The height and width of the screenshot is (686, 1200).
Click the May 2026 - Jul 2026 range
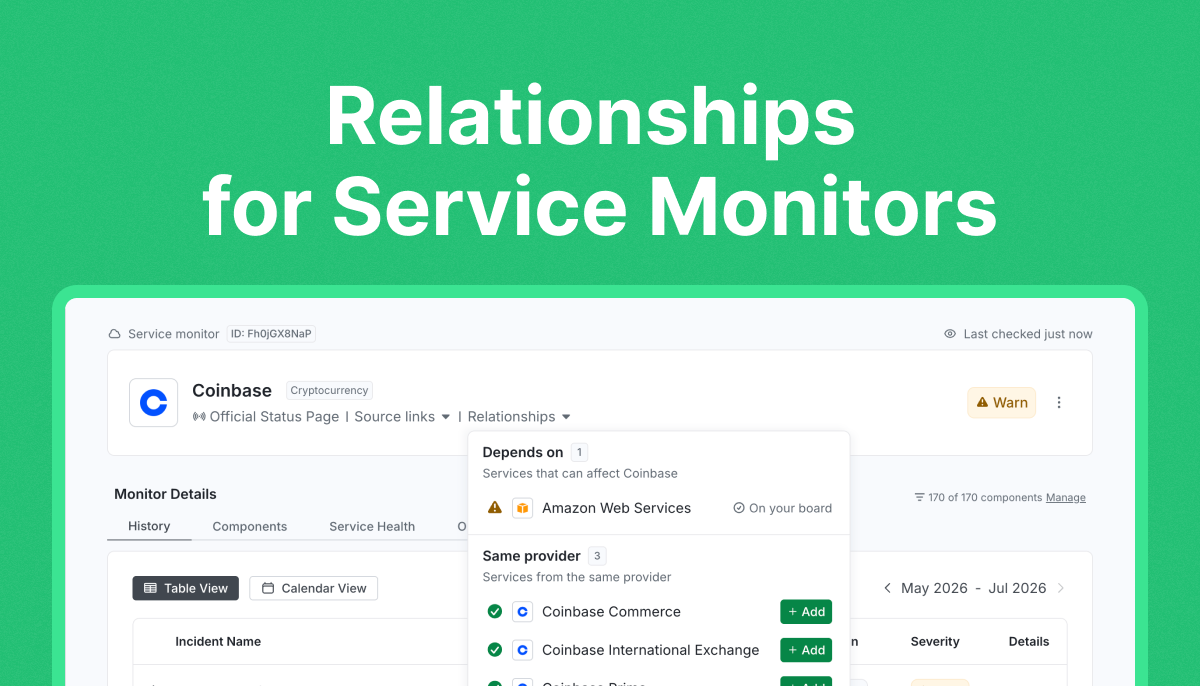(974, 588)
